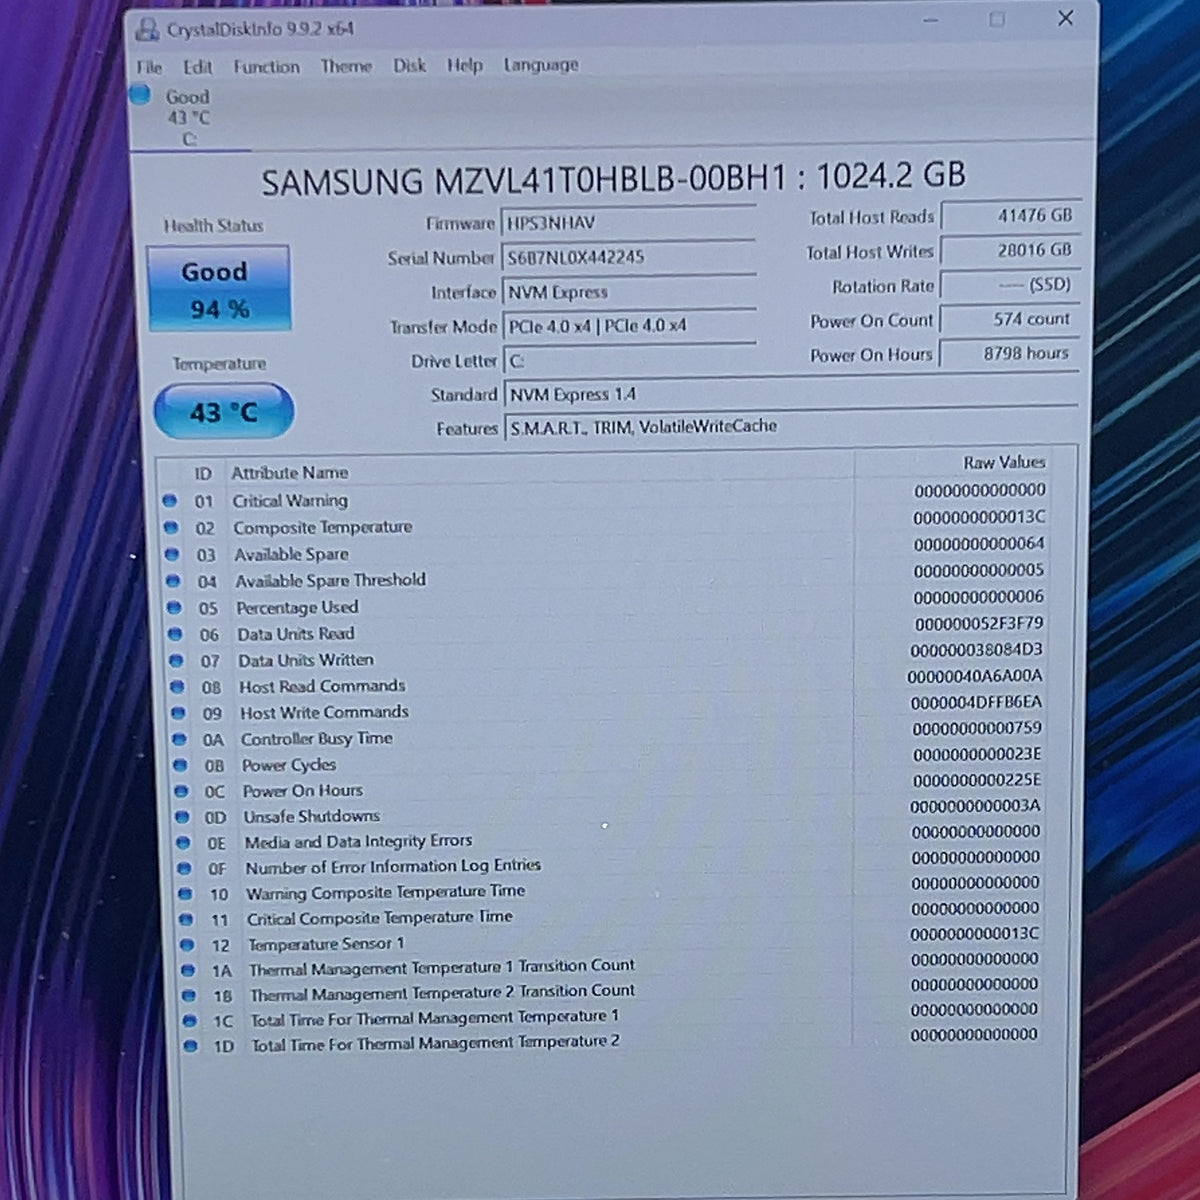Click the Standard field NVM Express 1.4
This screenshot has height=1200, width=1200.
coord(791,394)
